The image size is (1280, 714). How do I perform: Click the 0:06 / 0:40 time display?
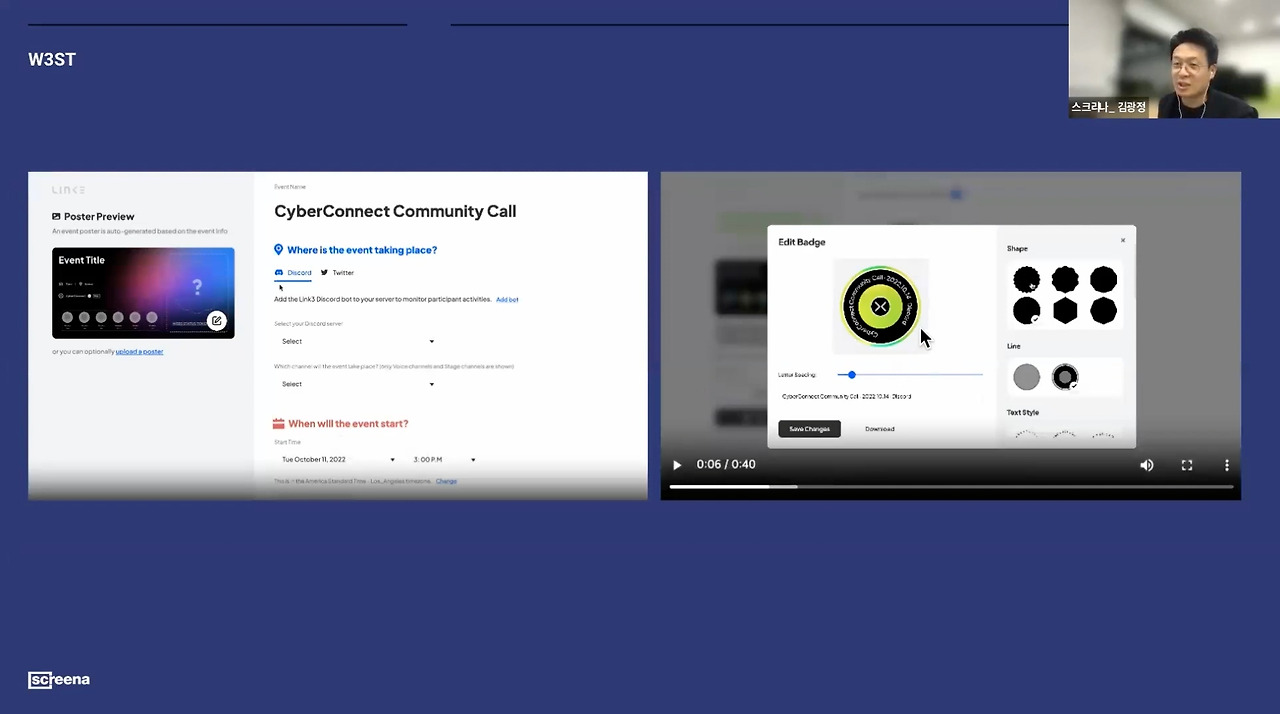pos(726,465)
